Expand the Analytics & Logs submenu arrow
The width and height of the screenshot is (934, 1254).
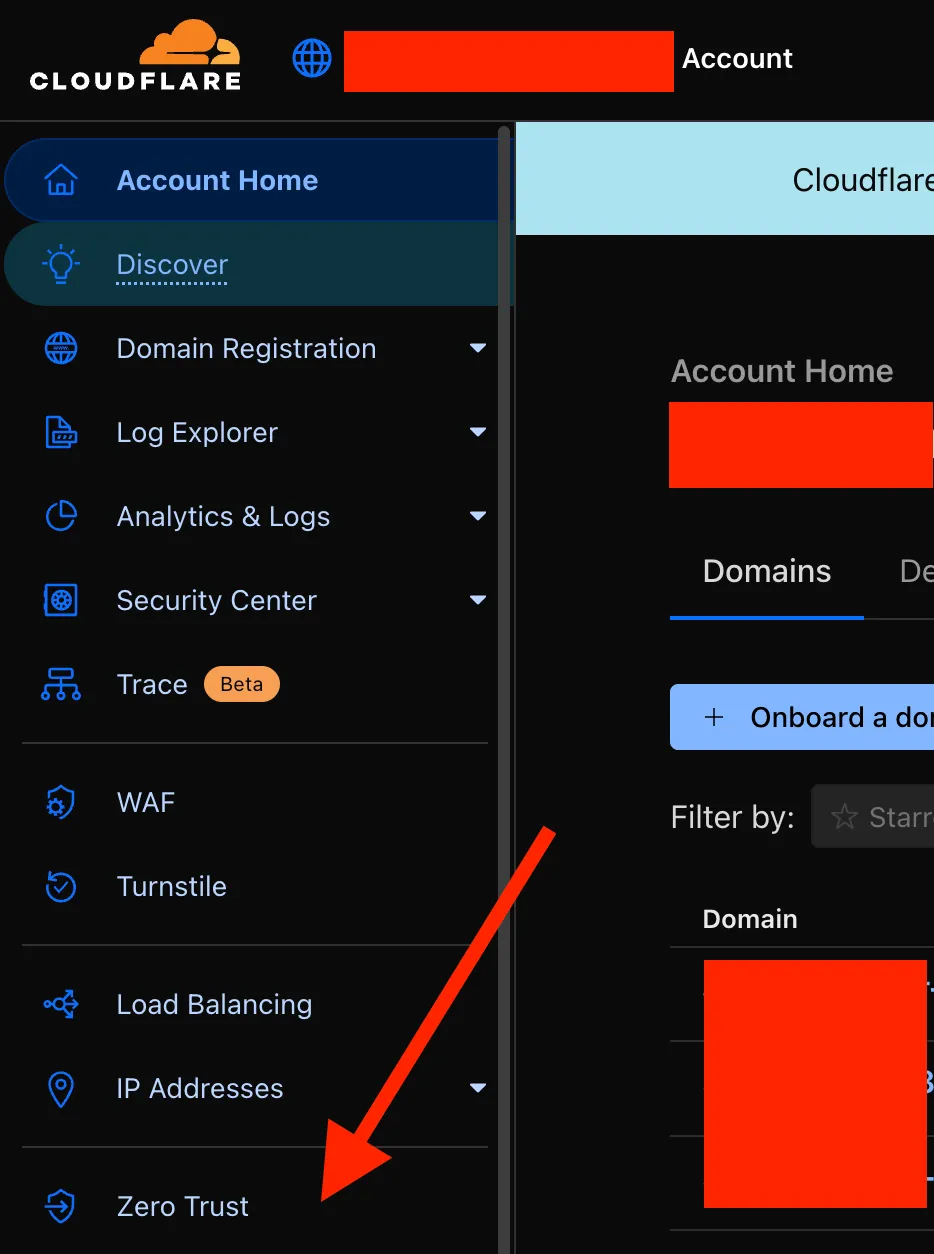[477, 516]
